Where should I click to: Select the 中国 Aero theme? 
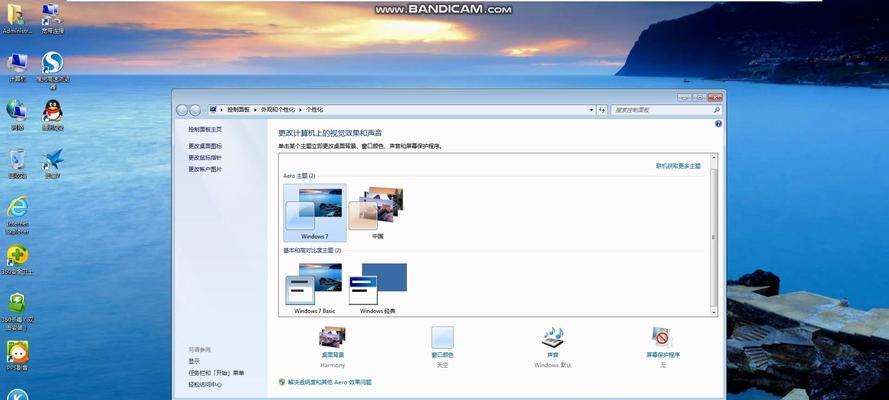click(377, 213)
